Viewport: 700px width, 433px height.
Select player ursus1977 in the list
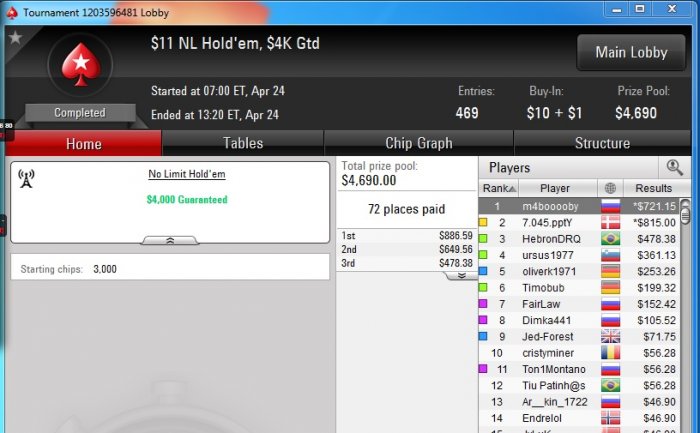pyautogui.click(x=579, y=255)
